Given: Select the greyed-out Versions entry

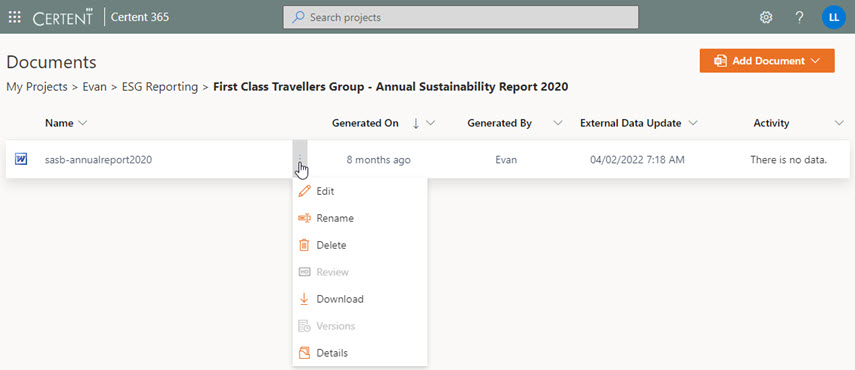Looking at the screenshot, I should [360, 326].
